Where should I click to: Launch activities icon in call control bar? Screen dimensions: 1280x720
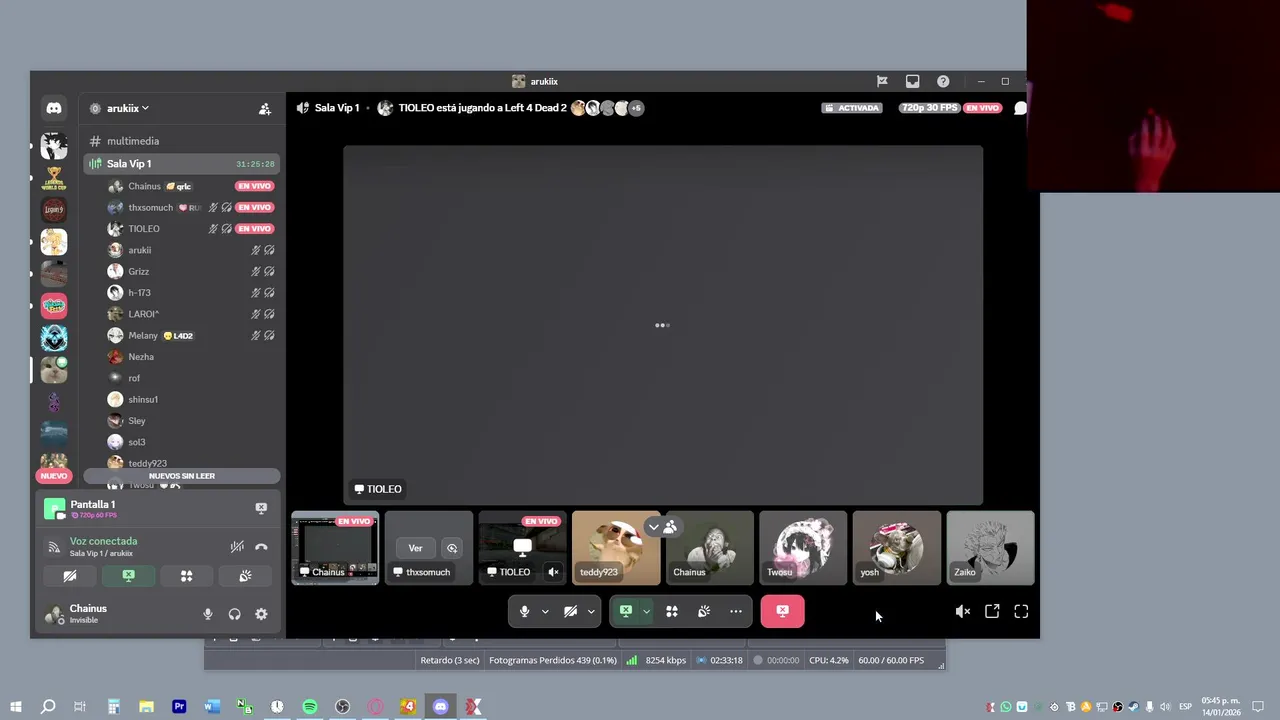(672, 611)
